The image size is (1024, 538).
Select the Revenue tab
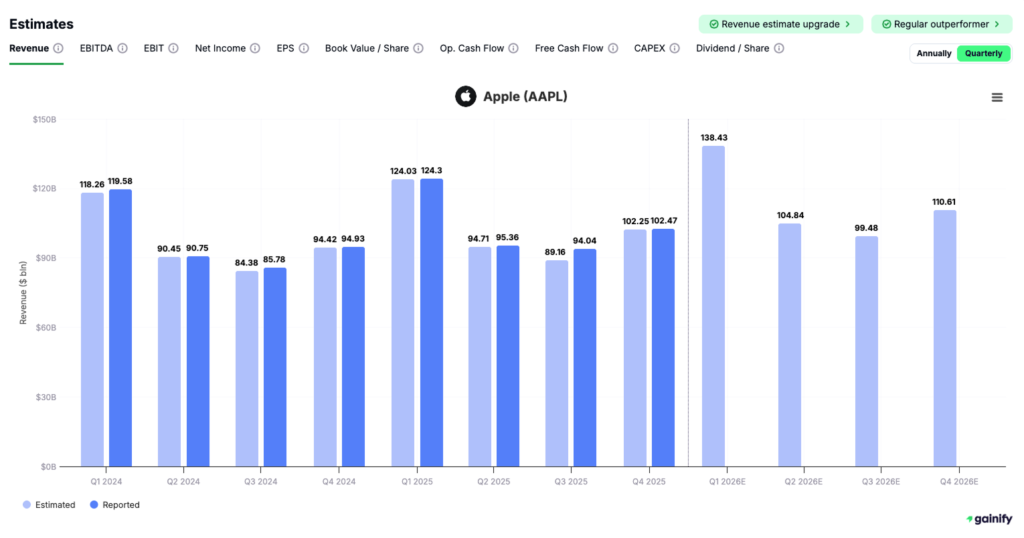tap(29, 48)
